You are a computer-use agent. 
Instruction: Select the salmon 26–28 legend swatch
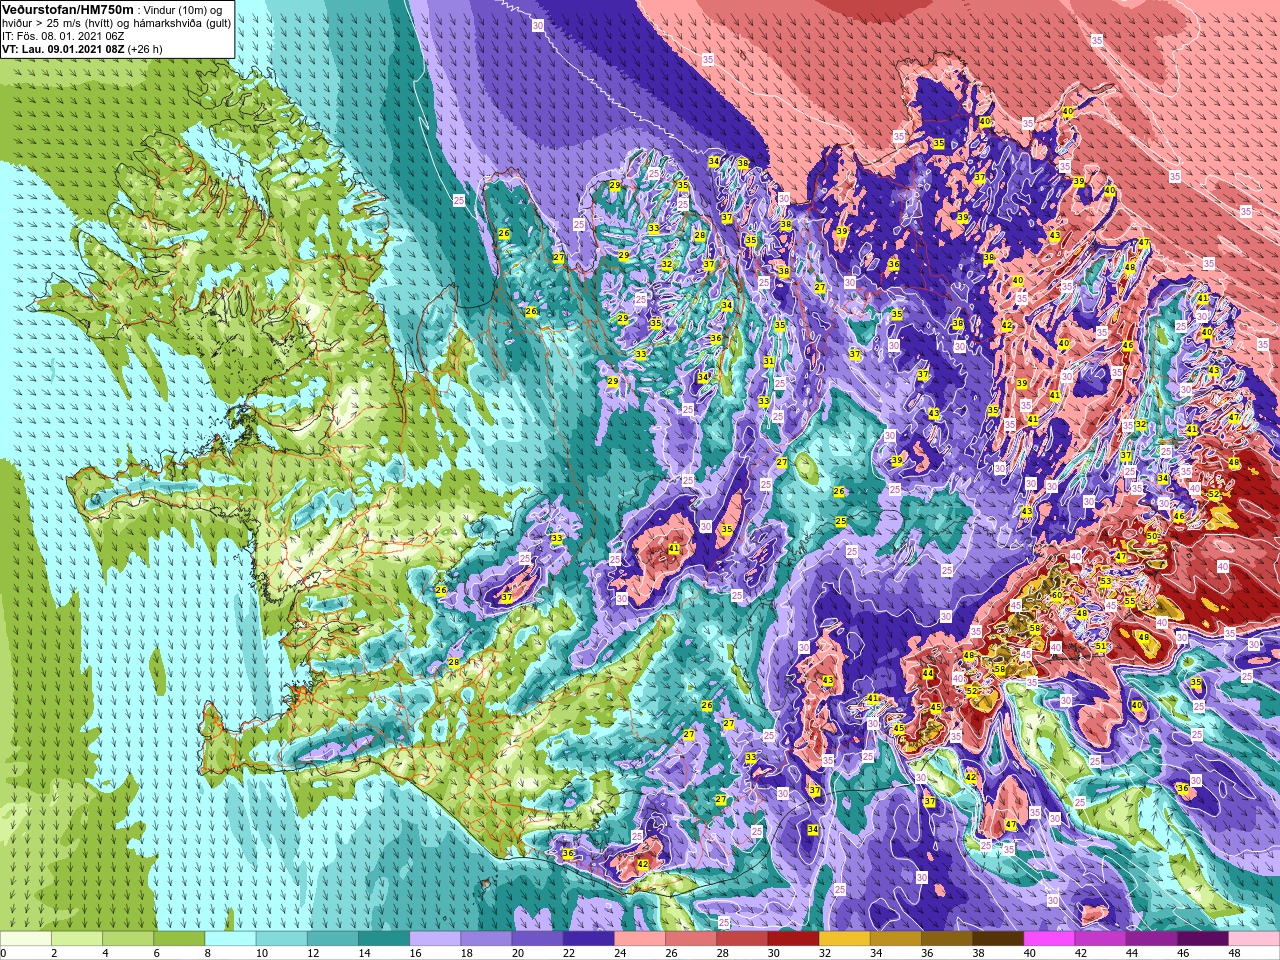point(691,939)
